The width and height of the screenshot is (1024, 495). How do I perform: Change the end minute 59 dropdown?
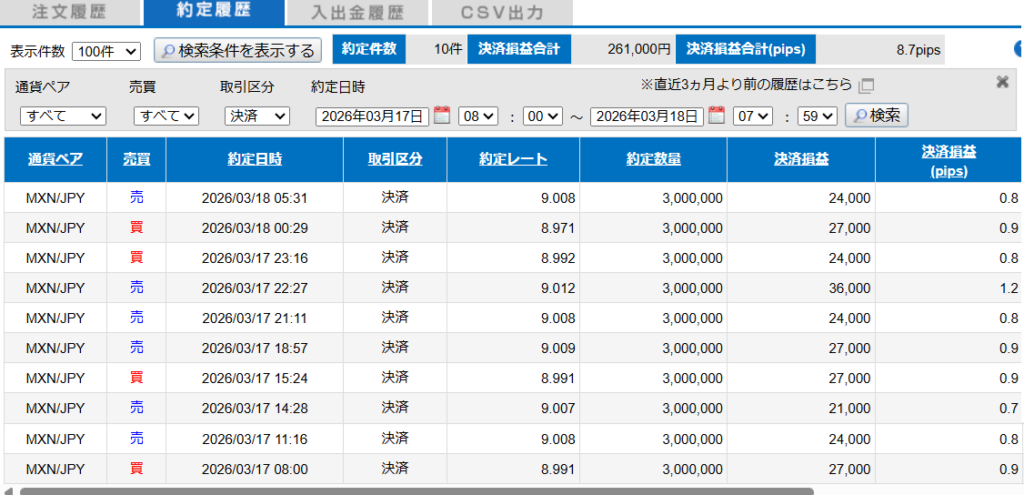(817, 116)
